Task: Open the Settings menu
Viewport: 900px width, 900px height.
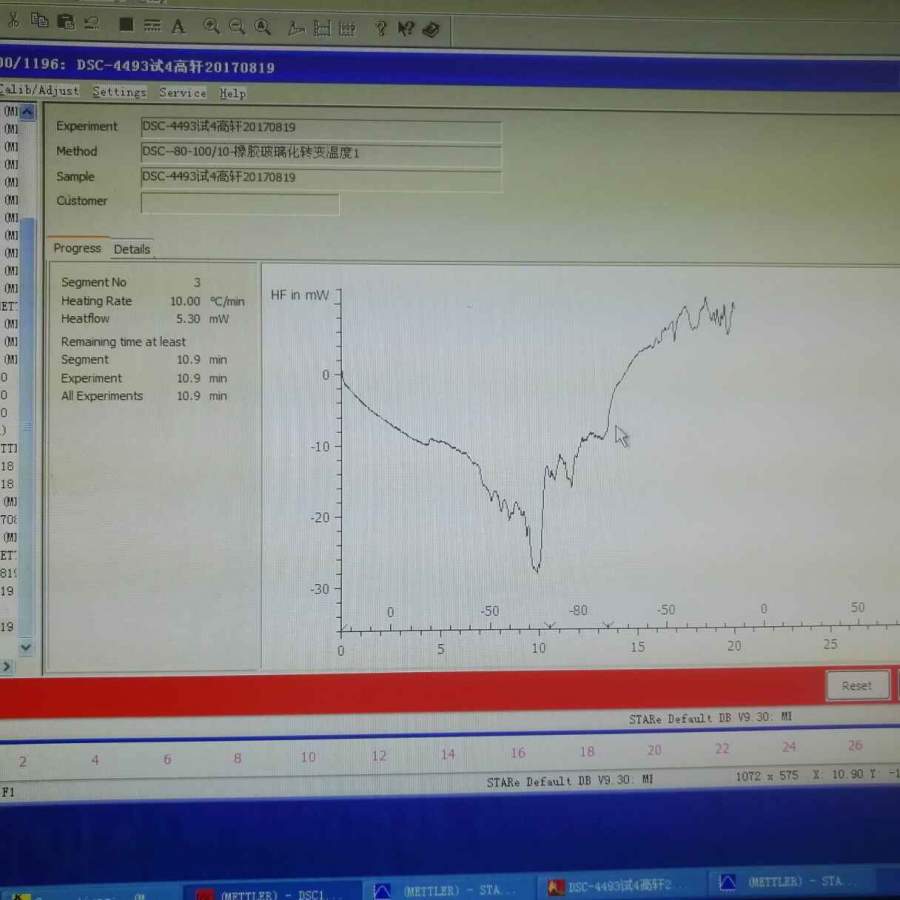Action: pyautogui.click(x=119, y=91)
